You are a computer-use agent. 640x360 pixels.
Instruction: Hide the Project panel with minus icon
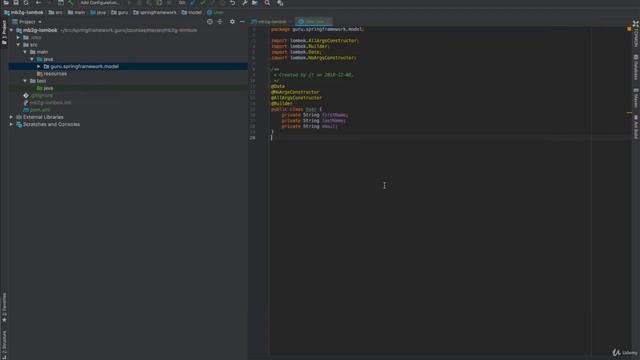coord(242,22)
